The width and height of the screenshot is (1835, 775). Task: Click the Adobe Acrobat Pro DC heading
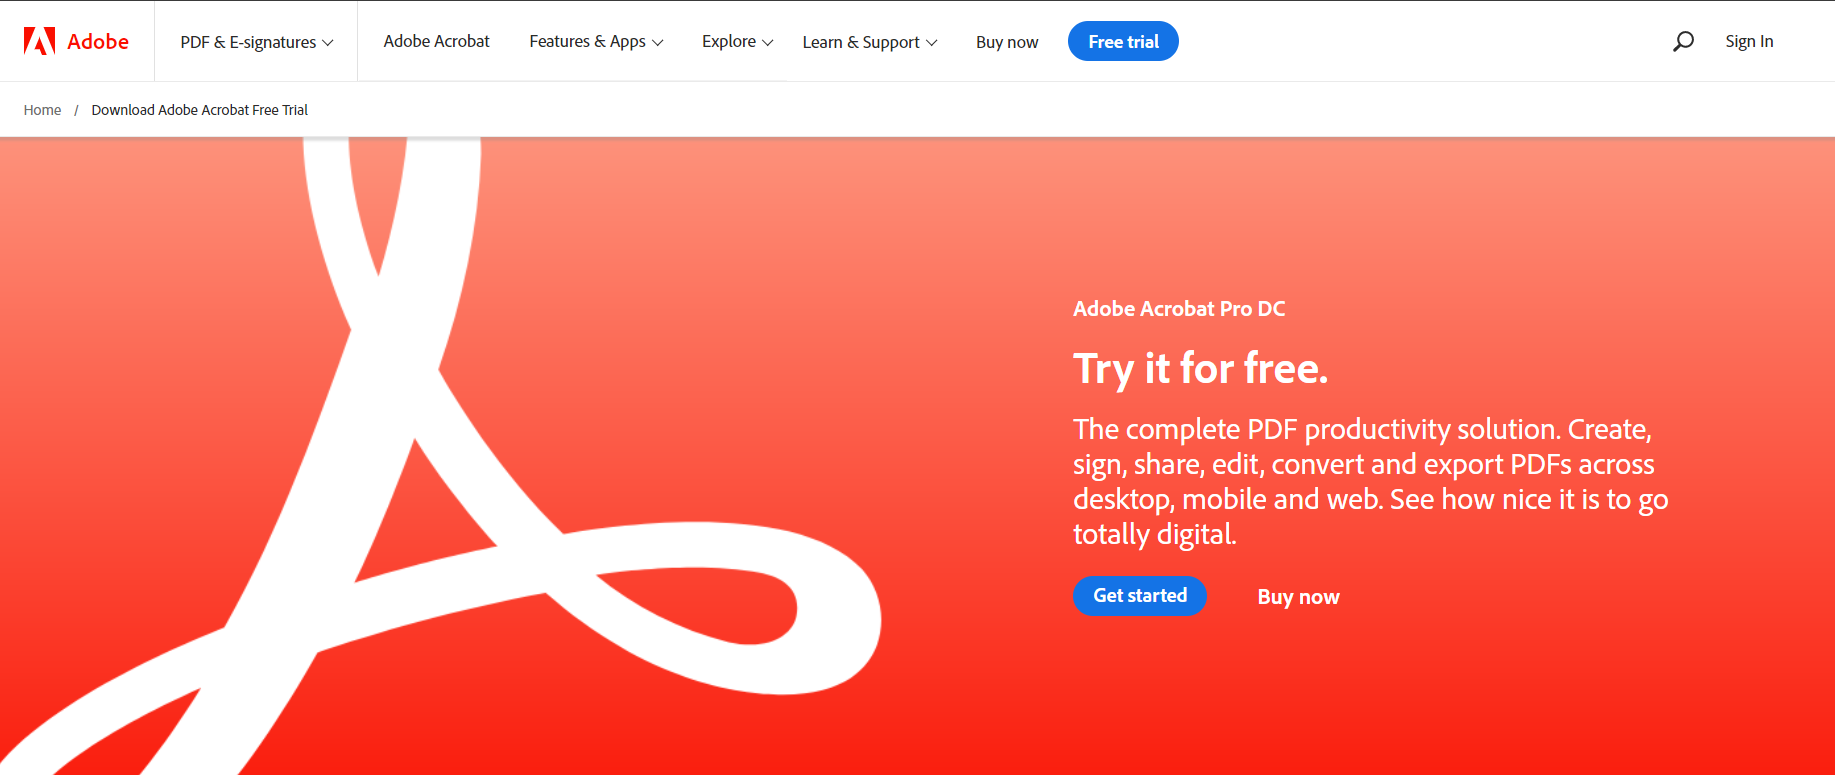coord(1179,309)
